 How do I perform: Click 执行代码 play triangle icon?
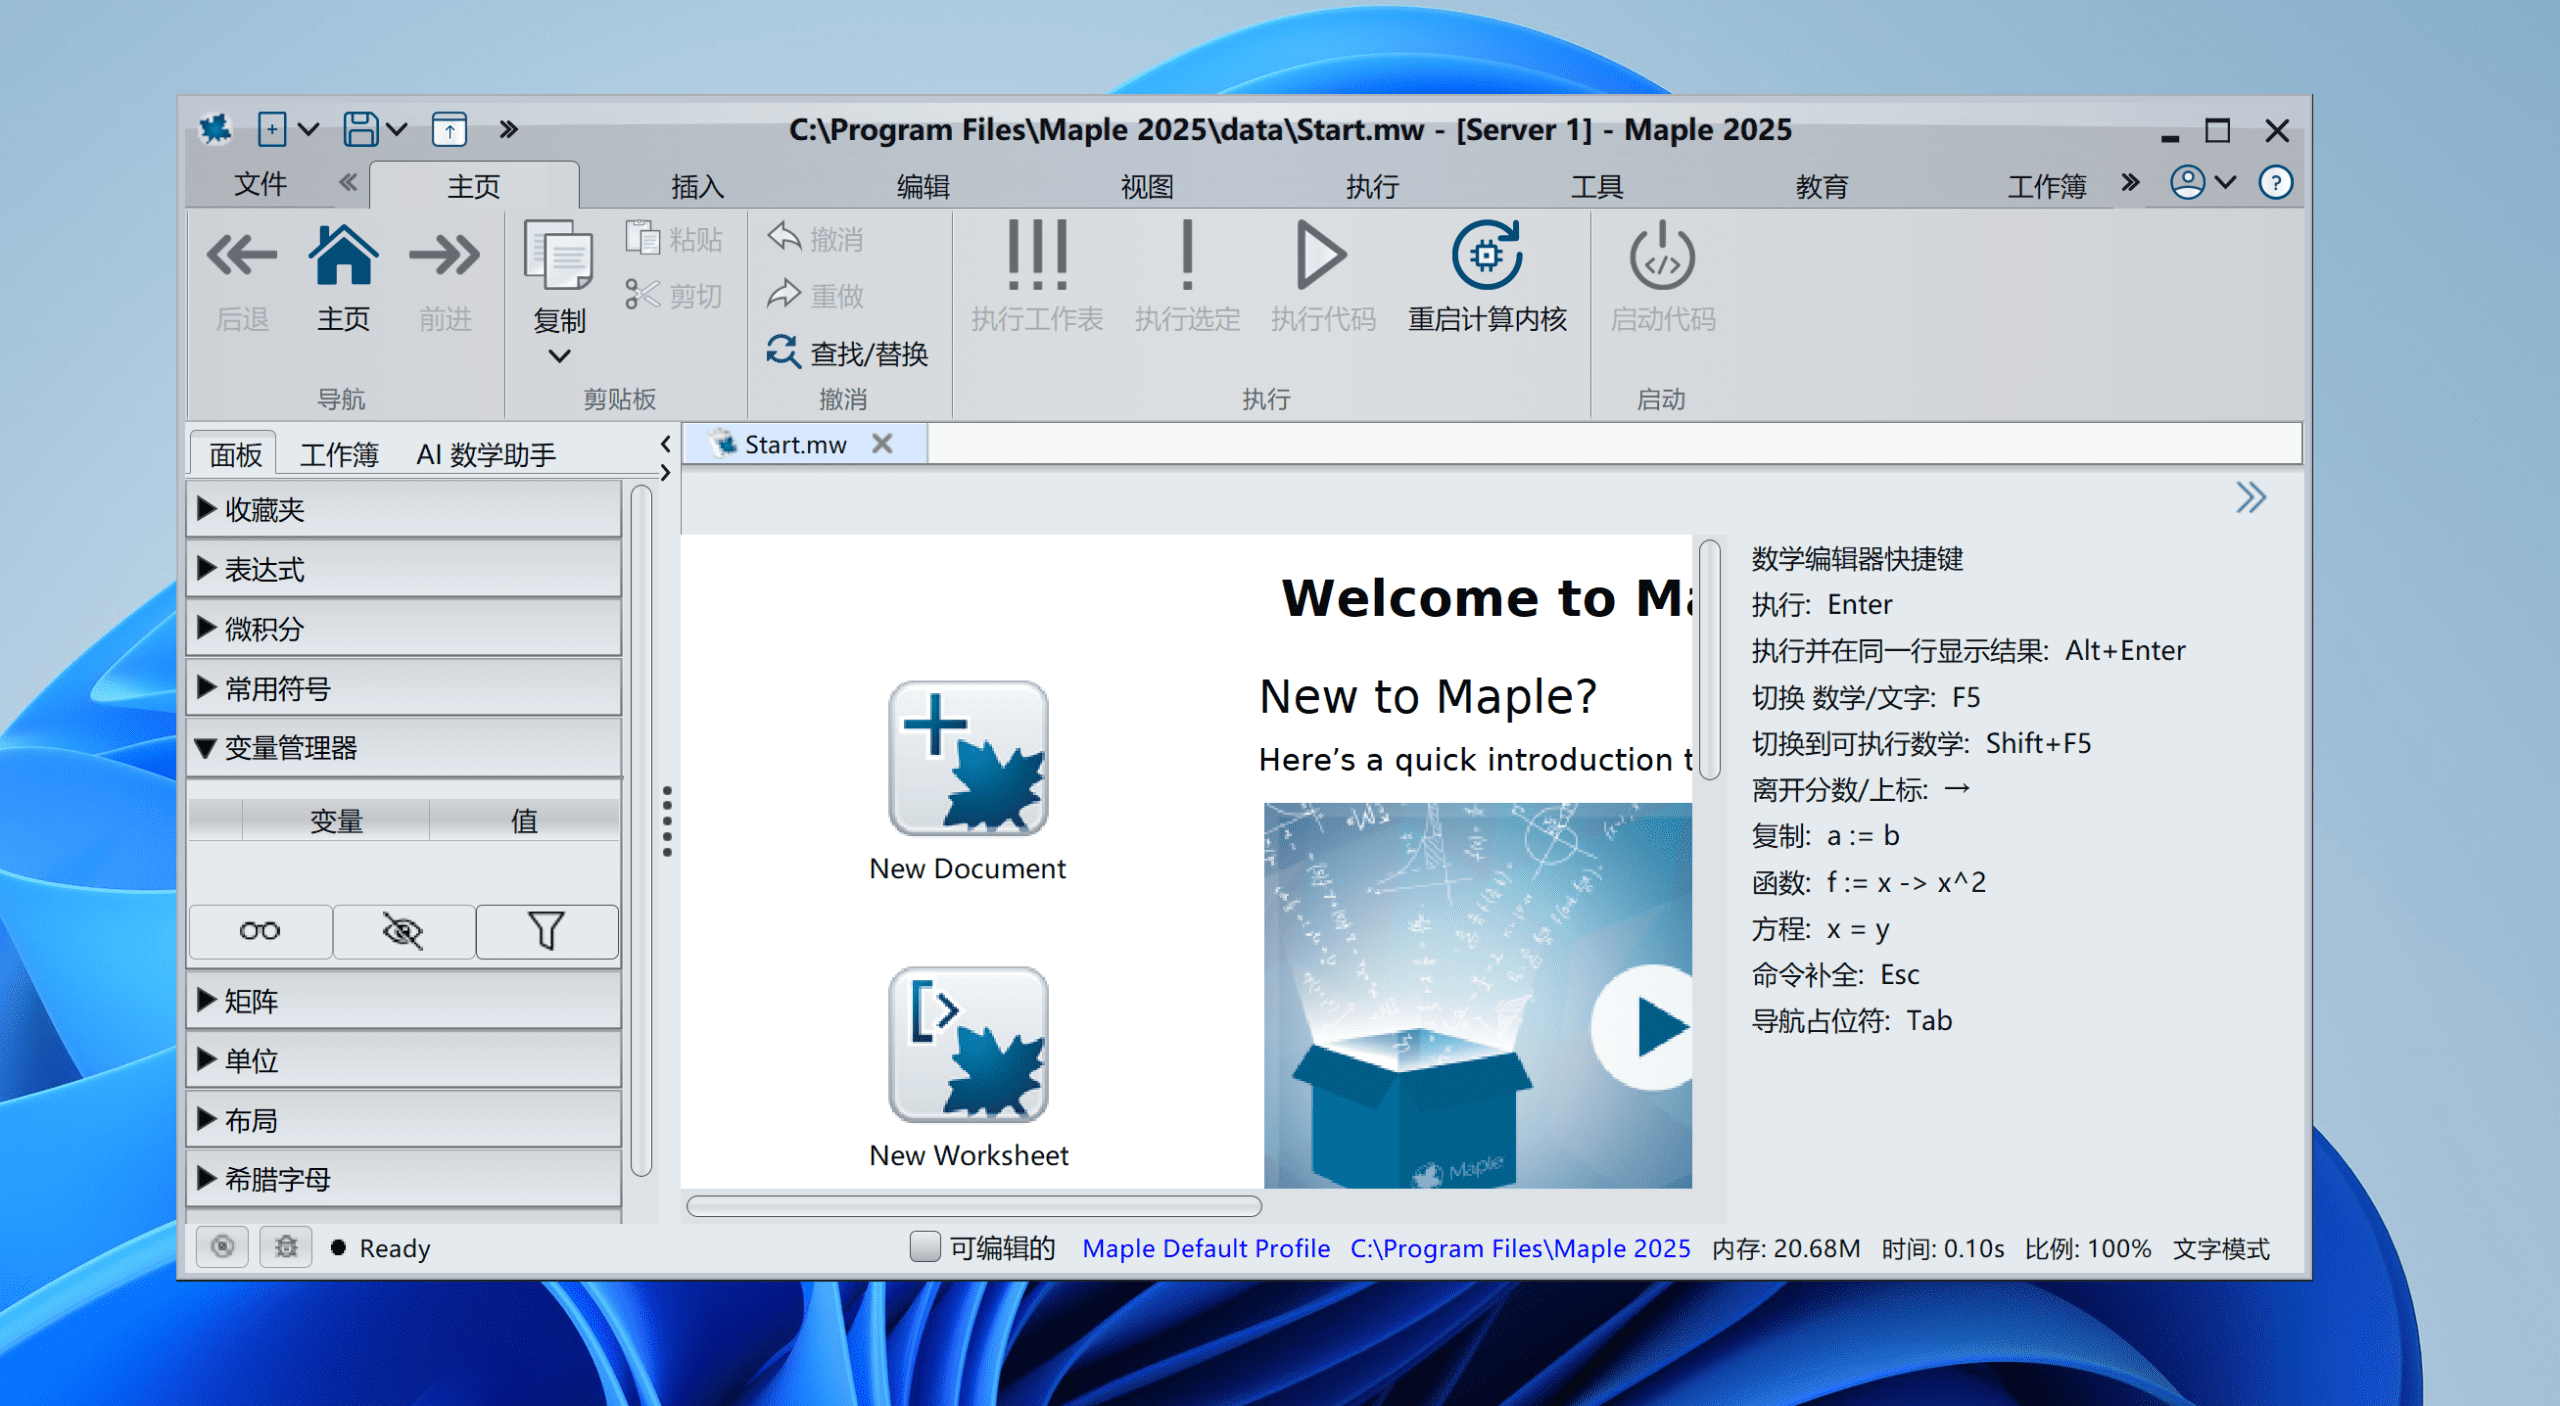[1322, 255]
